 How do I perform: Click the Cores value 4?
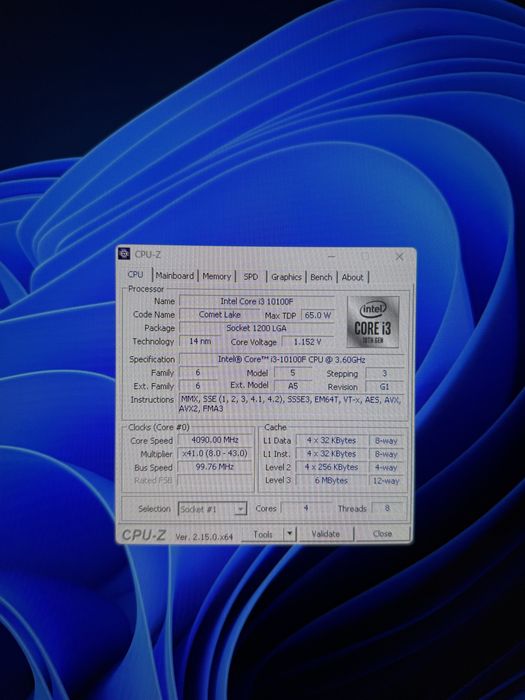(306, 508)
